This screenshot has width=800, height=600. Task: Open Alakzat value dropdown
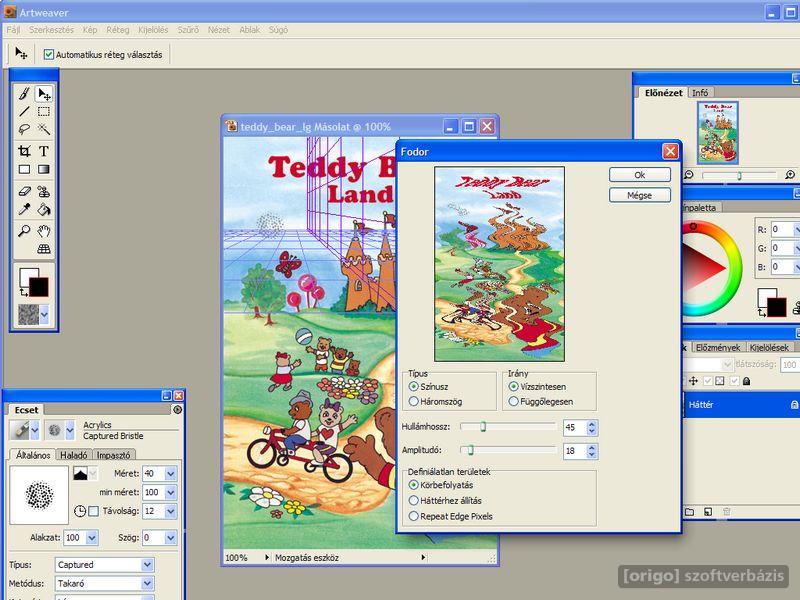coord(92,537)
